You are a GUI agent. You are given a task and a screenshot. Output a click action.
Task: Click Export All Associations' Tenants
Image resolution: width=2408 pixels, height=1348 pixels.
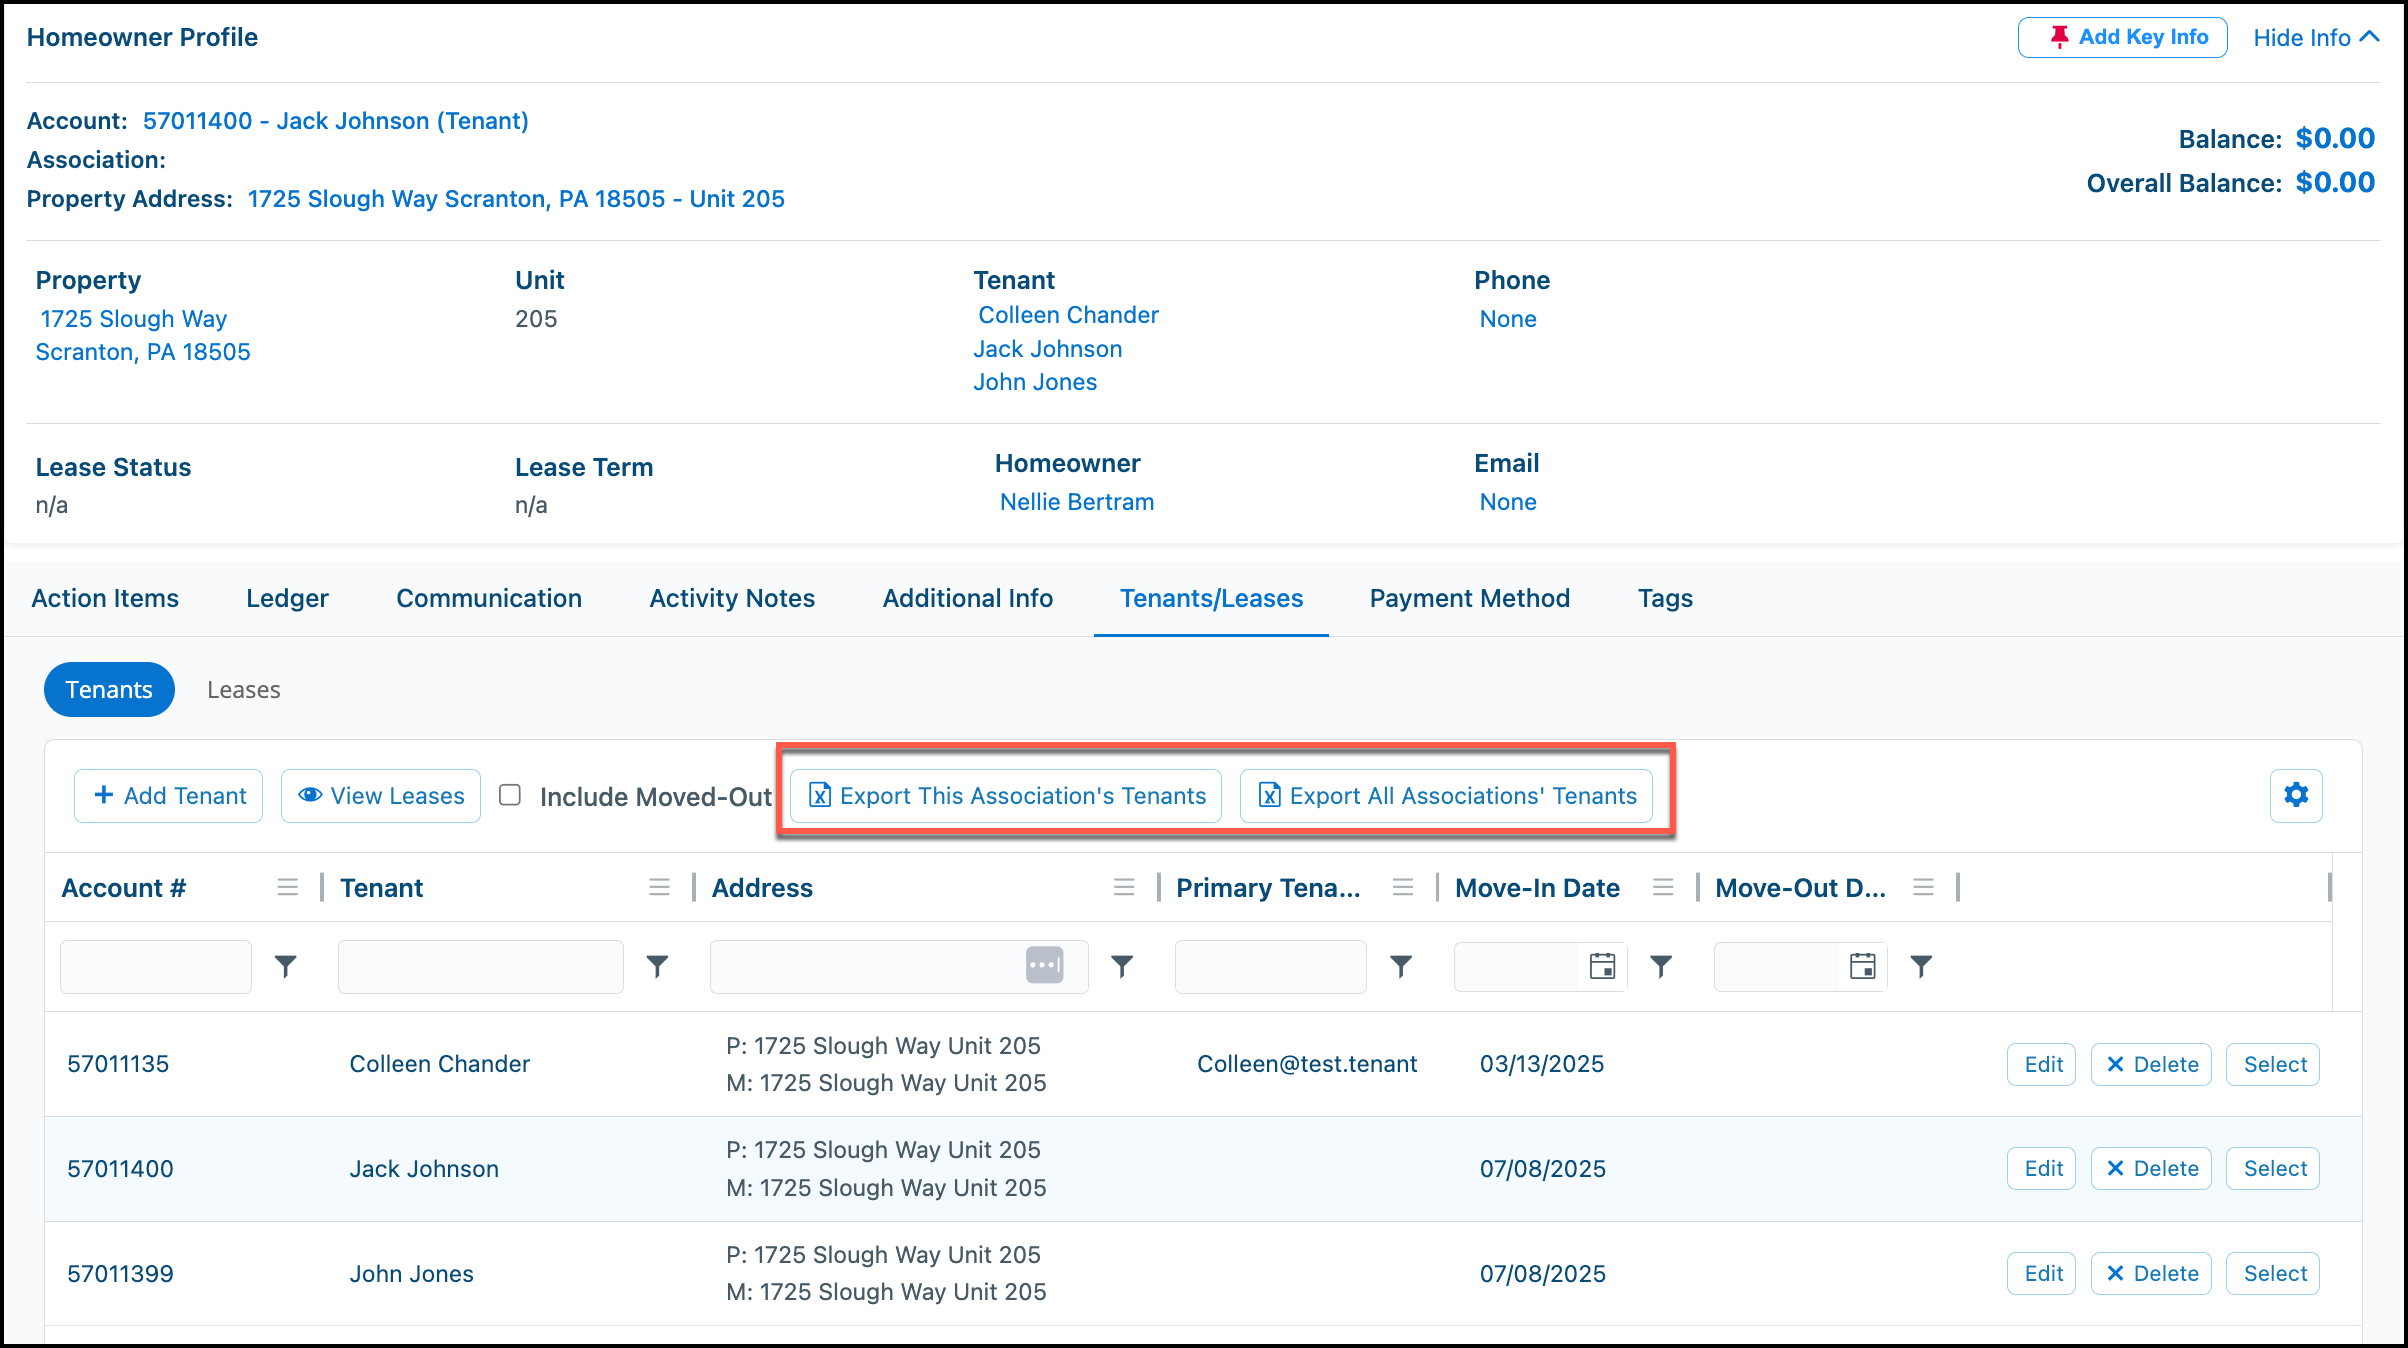(x=1446, y=796)
